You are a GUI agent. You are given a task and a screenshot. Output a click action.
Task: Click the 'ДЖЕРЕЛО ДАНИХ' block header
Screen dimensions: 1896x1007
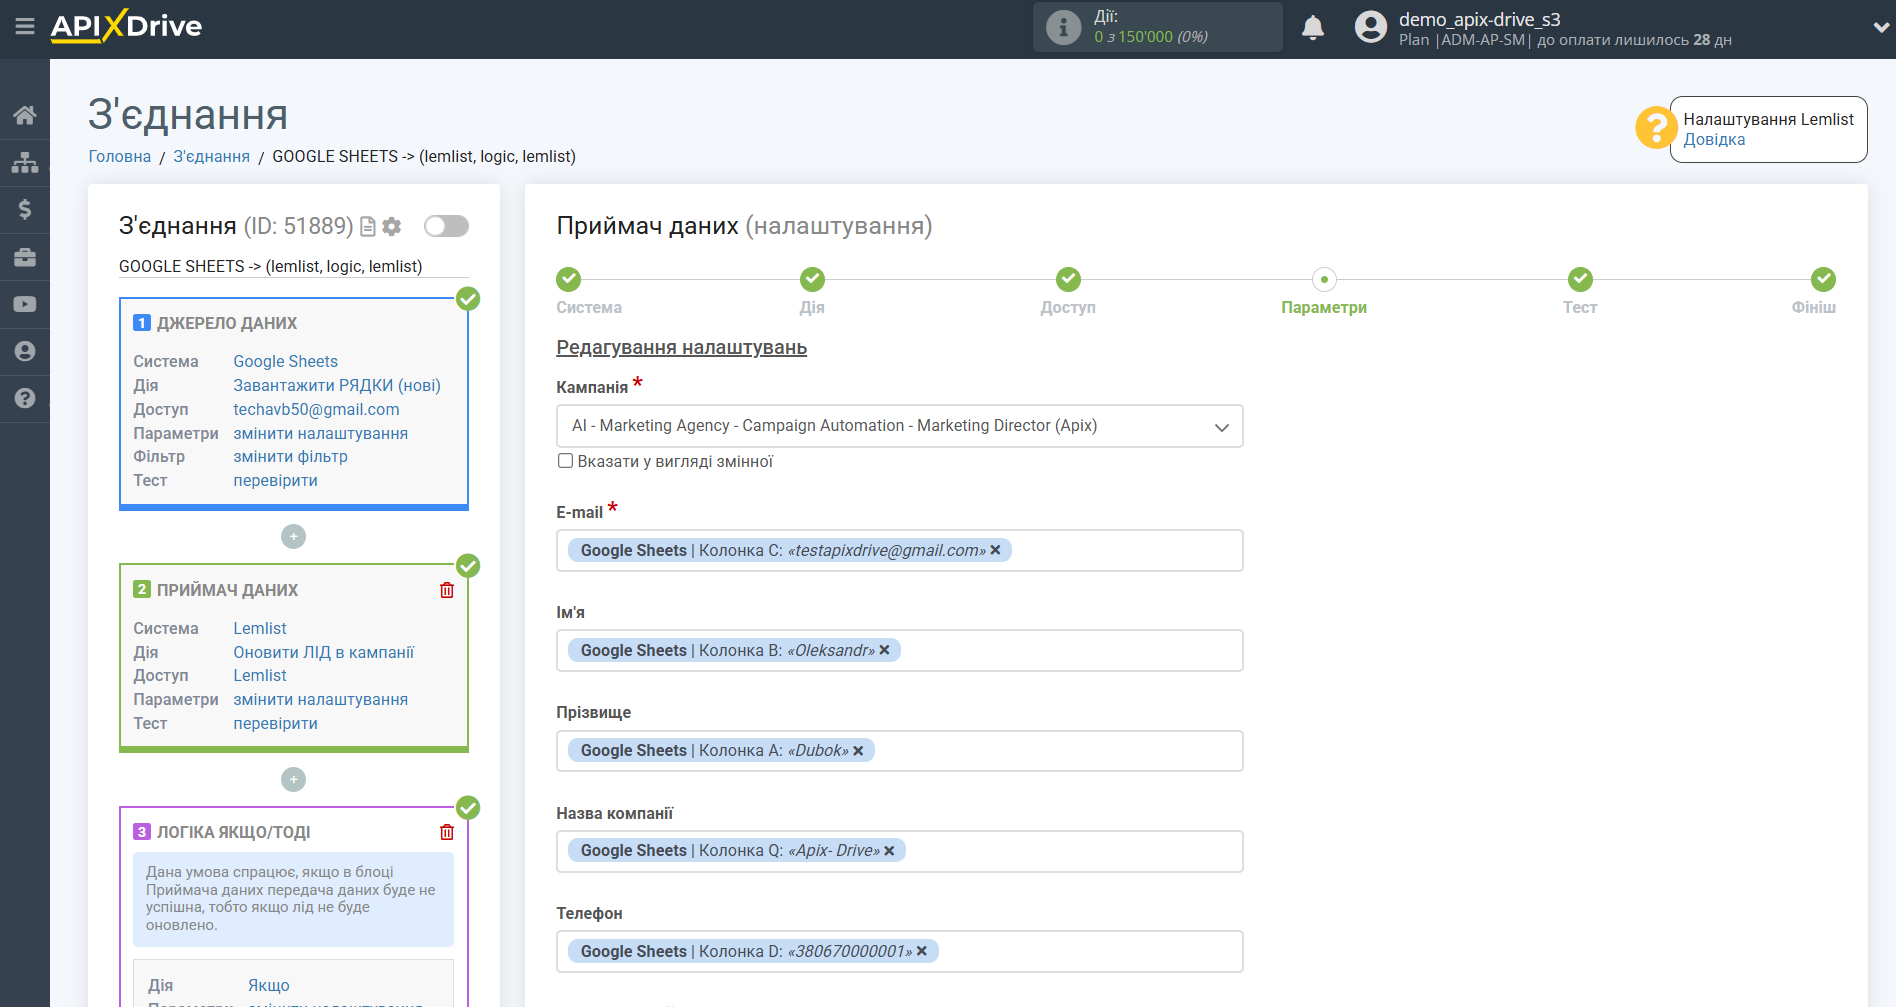pyautogui.click(x=227, y=323)
